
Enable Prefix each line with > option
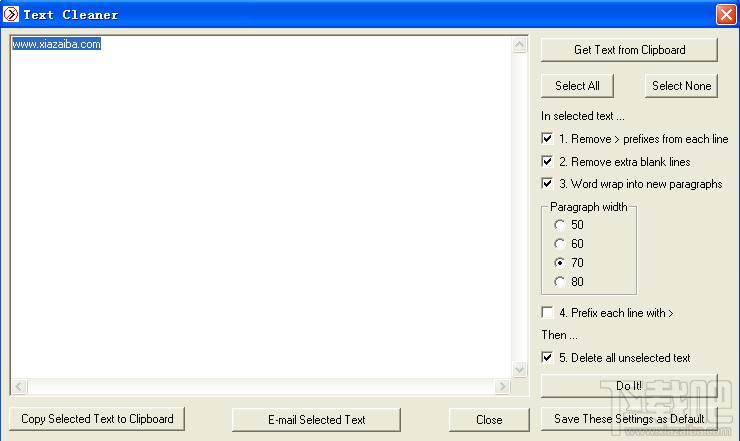point(547,313)
